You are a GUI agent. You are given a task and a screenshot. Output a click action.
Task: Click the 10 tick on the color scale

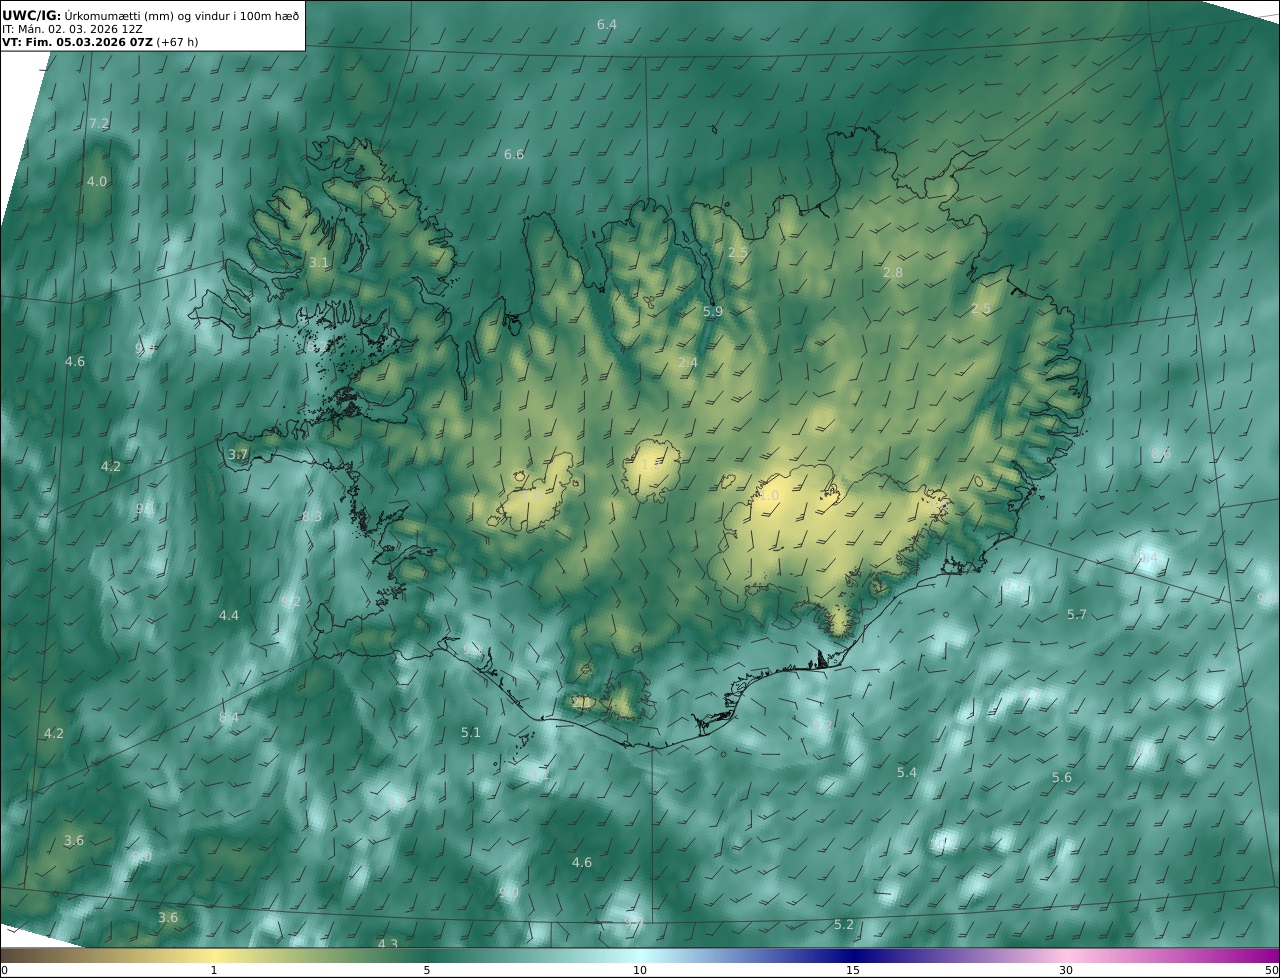tap(640, 970)
